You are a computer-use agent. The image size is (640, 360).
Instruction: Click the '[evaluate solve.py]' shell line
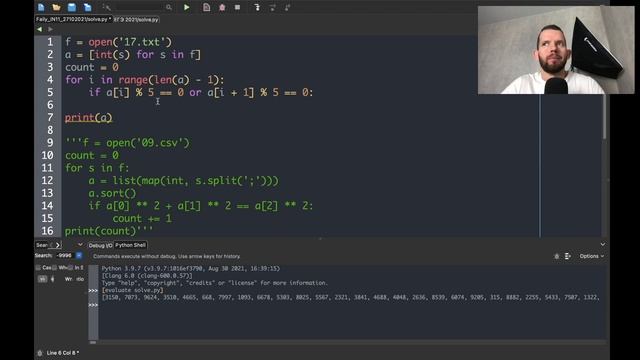(133, 290)
